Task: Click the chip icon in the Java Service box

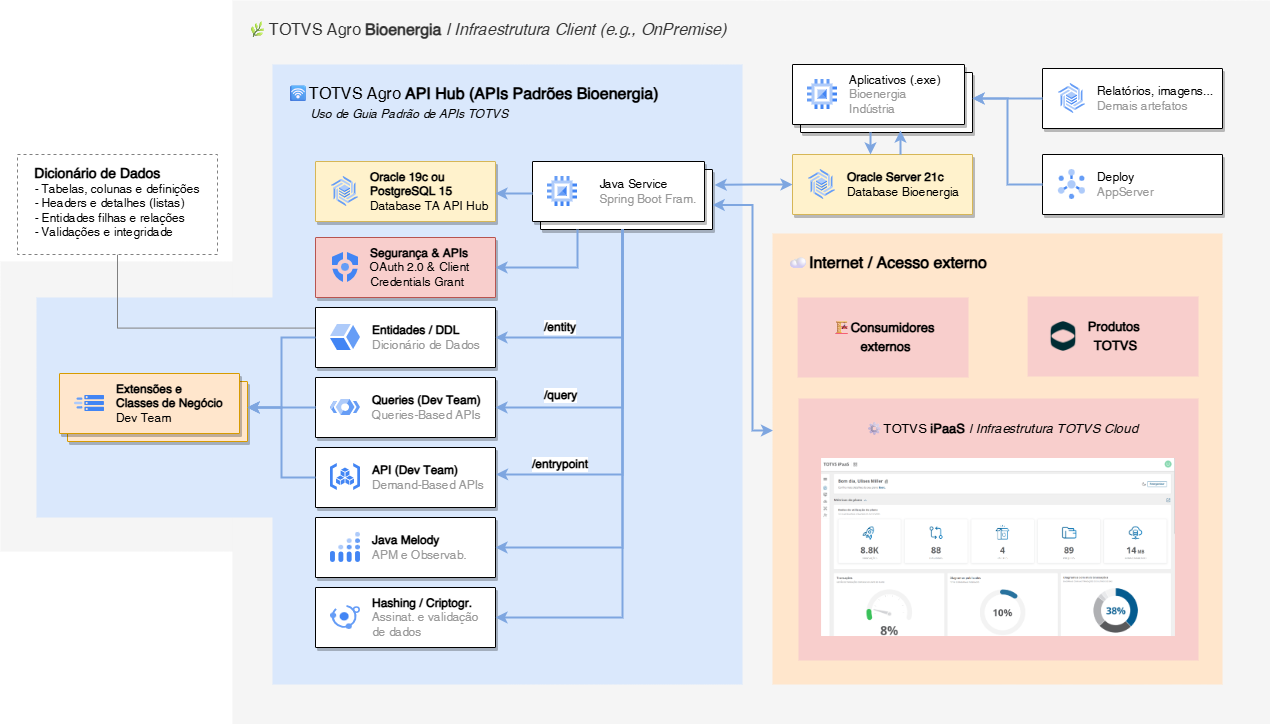Action: tap(563, 191)
